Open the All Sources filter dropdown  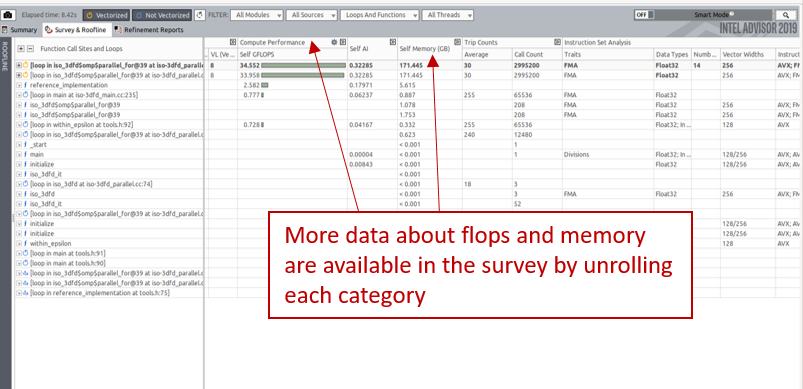click(x=311, y=15)
